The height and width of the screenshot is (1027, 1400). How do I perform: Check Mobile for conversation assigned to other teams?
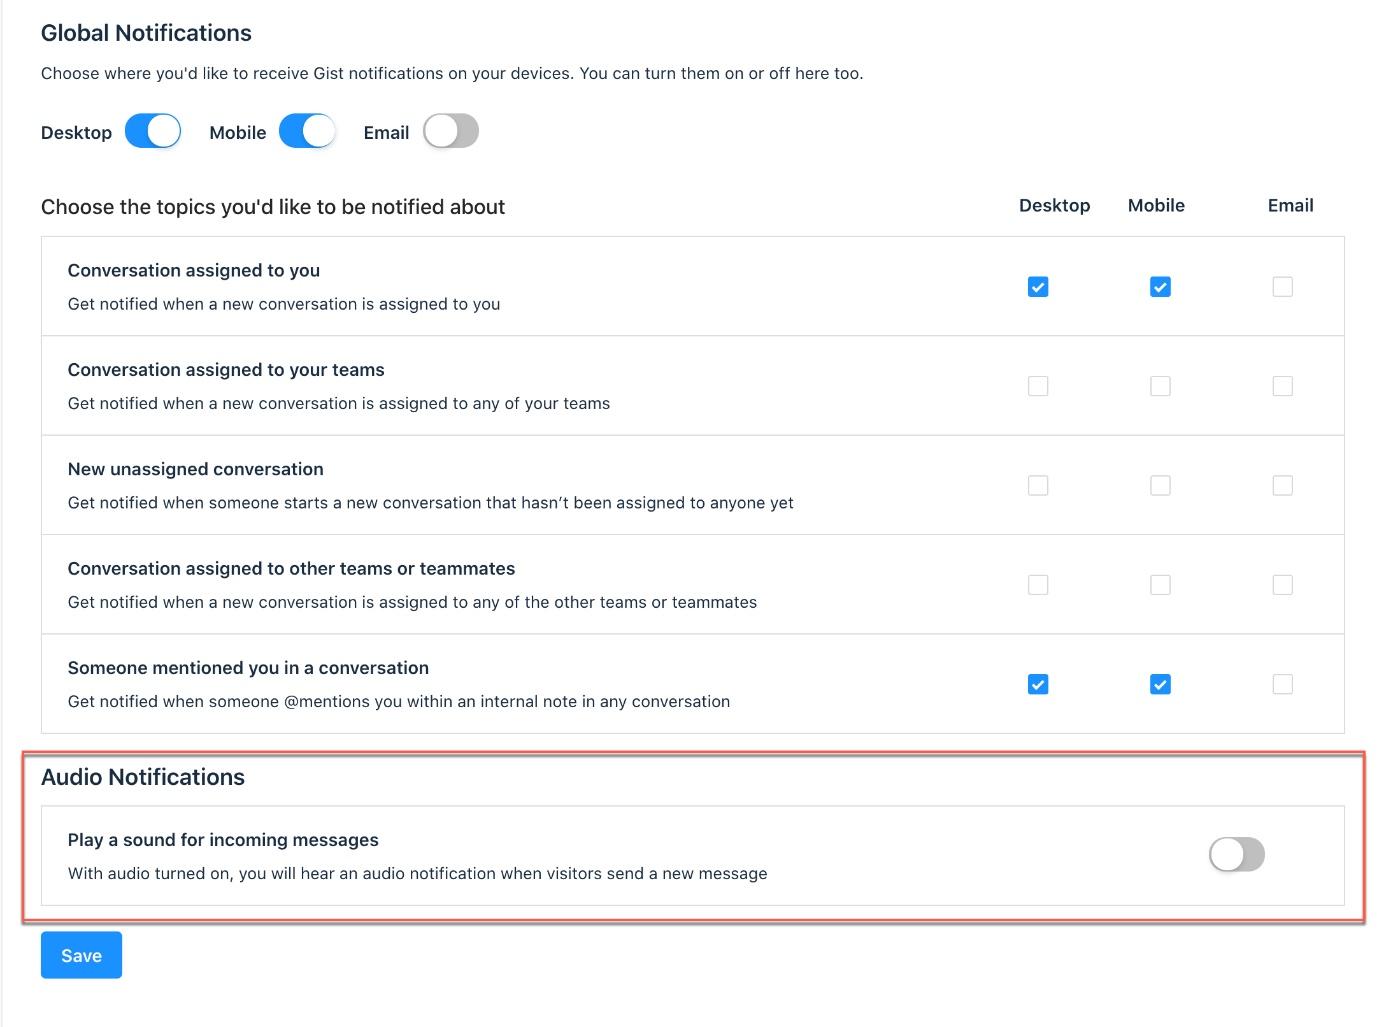point(1160,585)
